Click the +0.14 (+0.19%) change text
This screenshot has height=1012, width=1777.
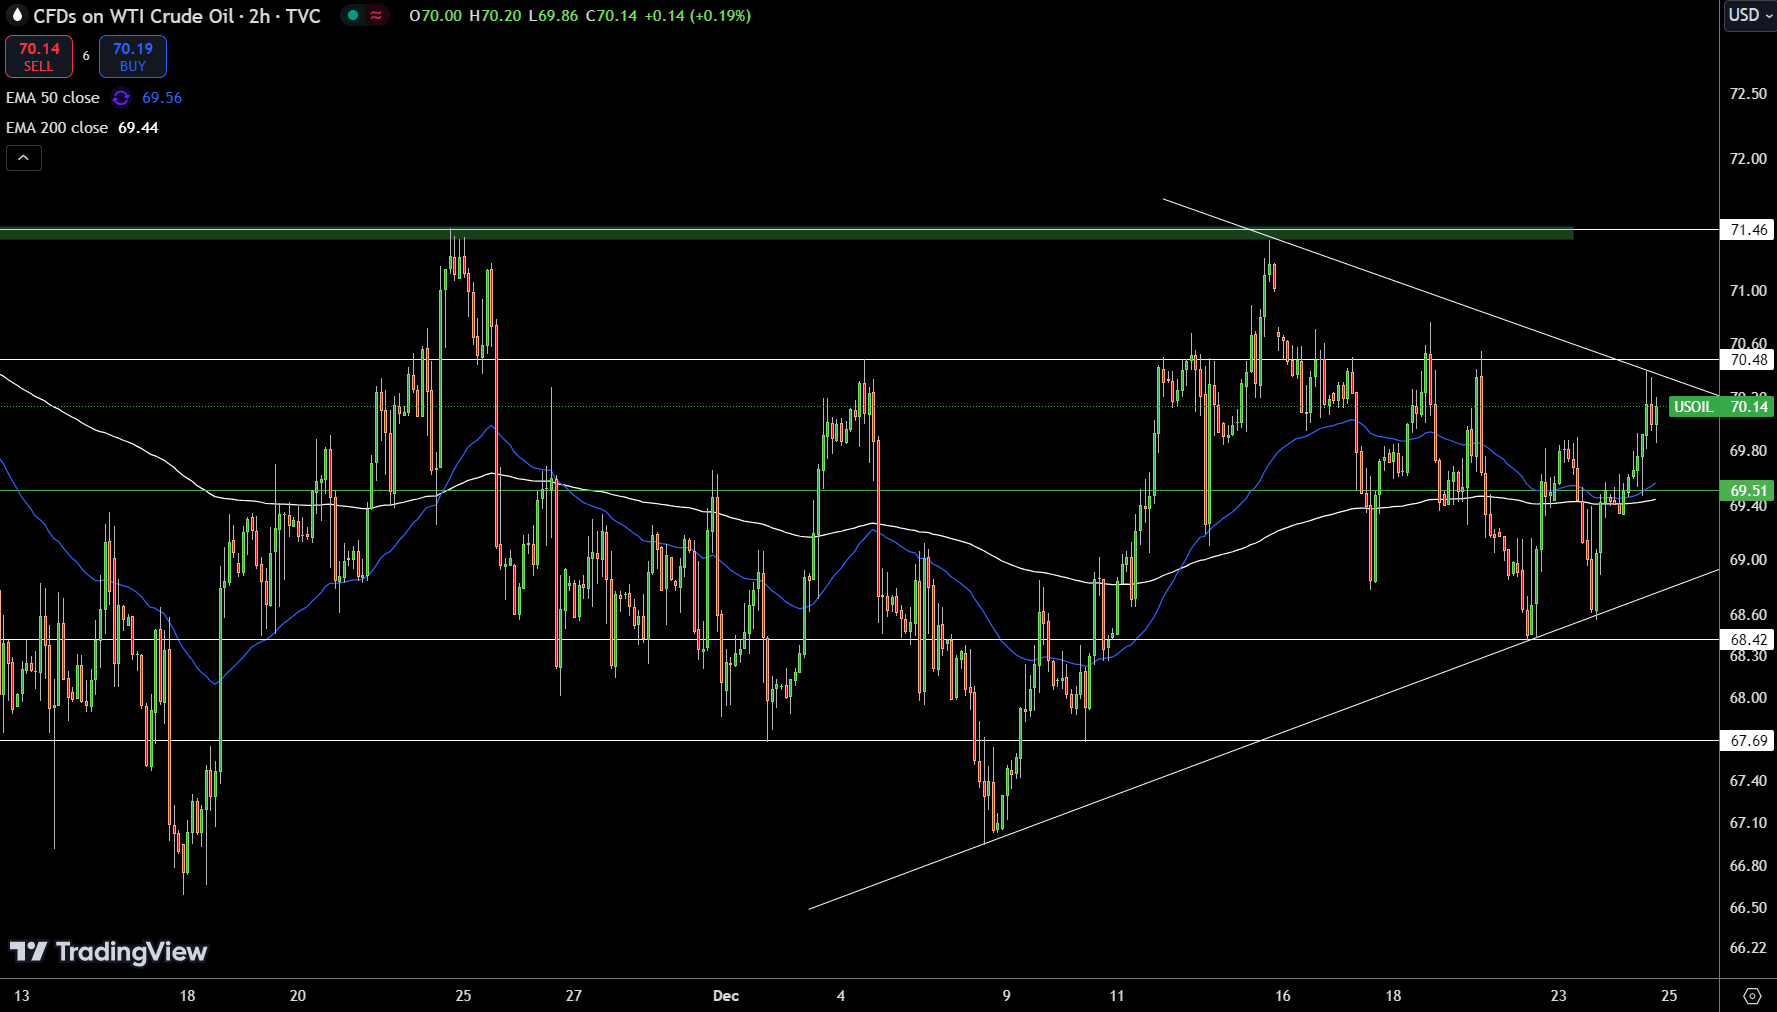pyautogui.click(x=698, y=16)
